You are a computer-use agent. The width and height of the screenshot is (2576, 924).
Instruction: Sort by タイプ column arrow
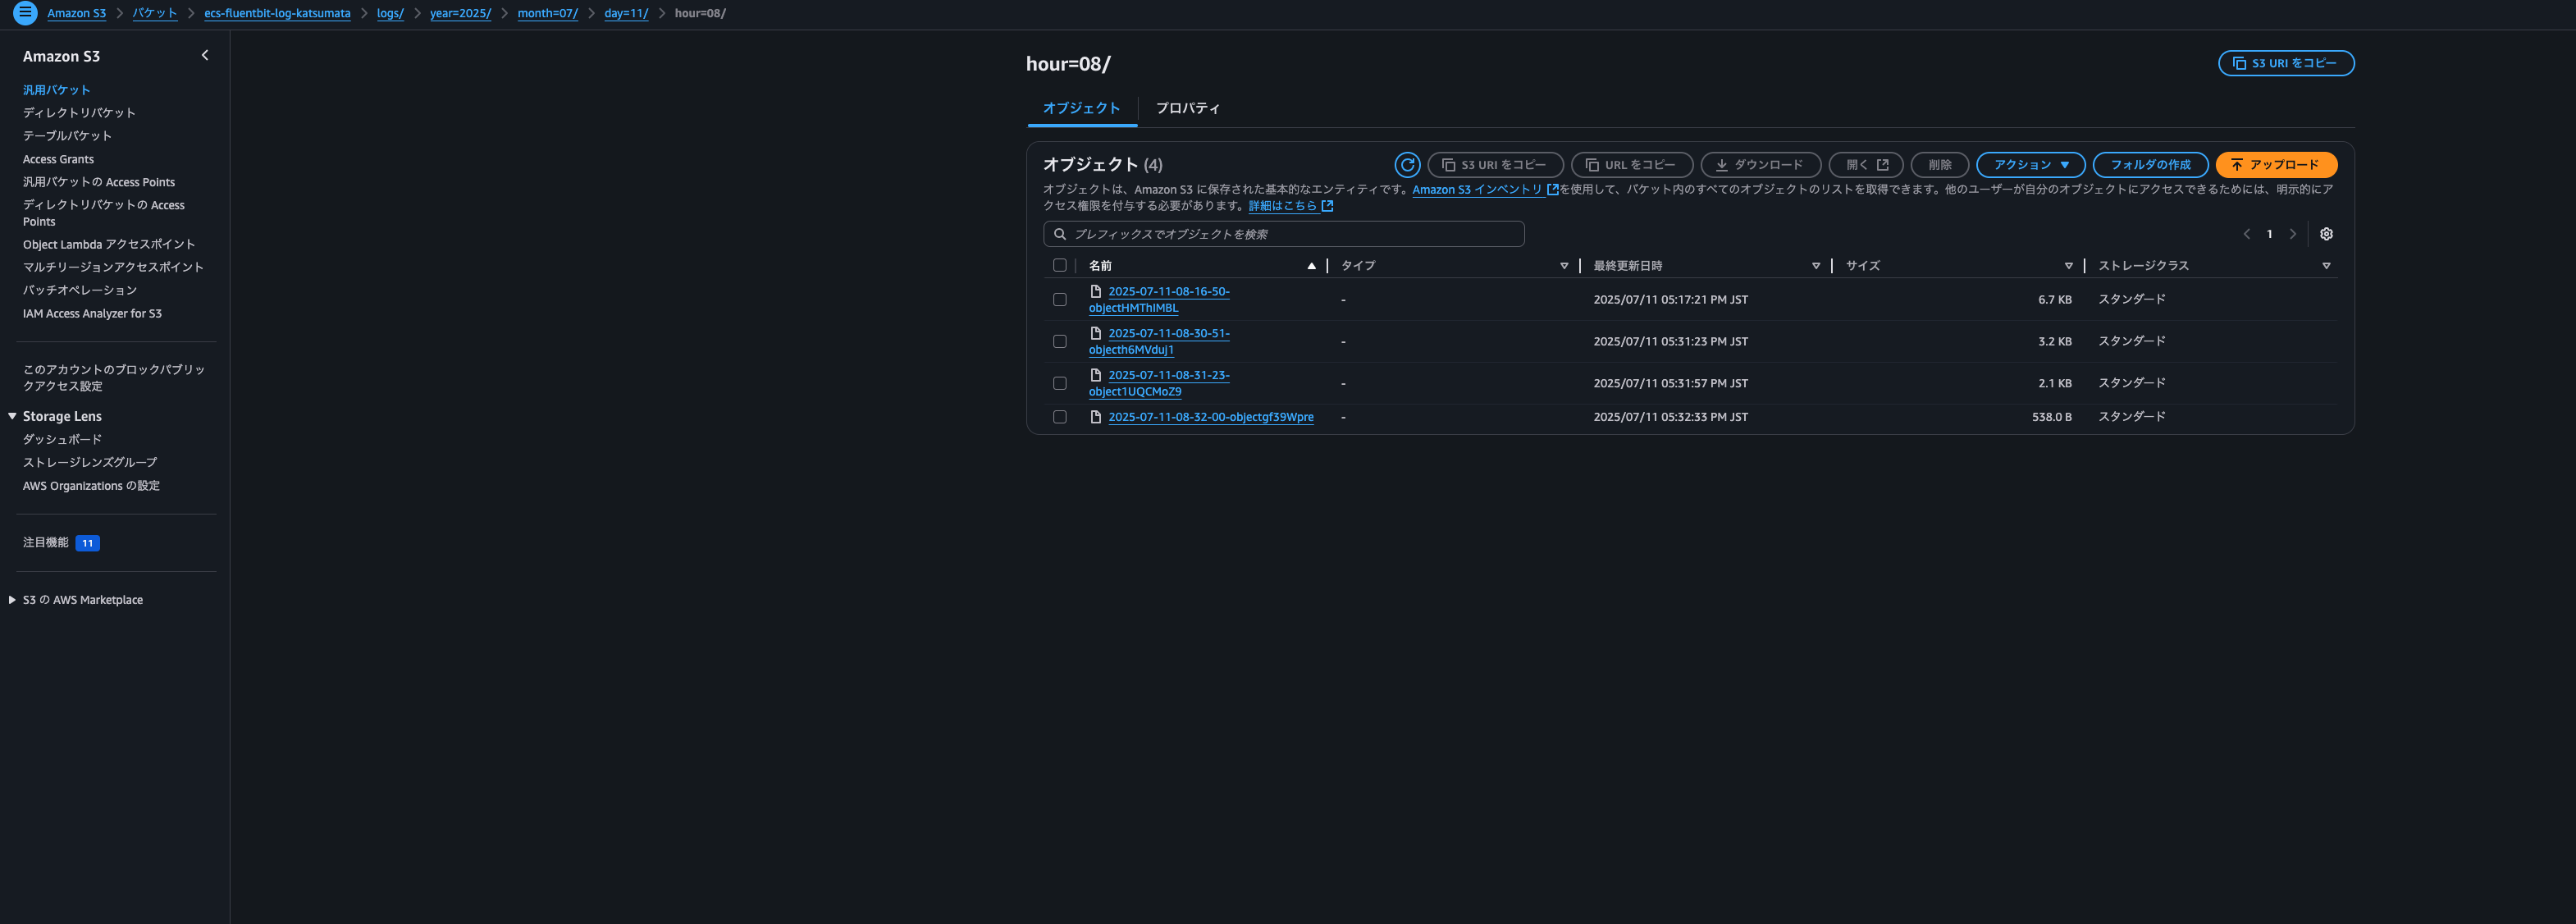pos(1564,266)
